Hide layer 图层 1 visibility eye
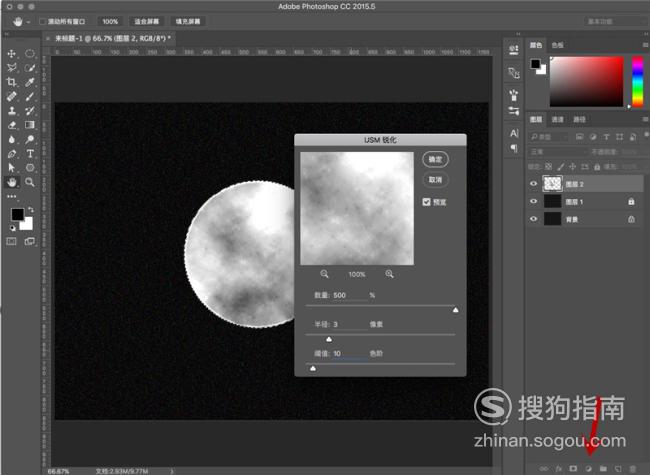The height and width of the screenshot is (475, 650). pyautogui.click(x=534, y=201)
